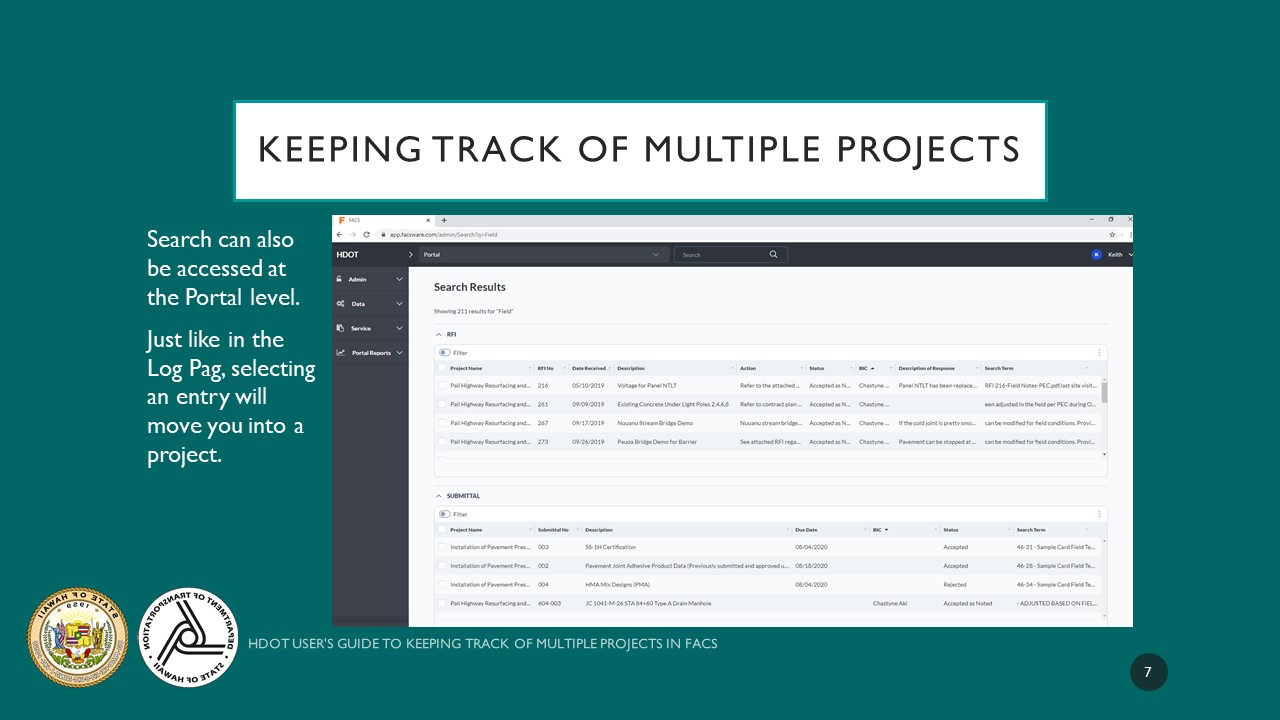Select 'SS-1H Certification' submittal entry
The image size is (1280, 720).
tap(610, 547)
